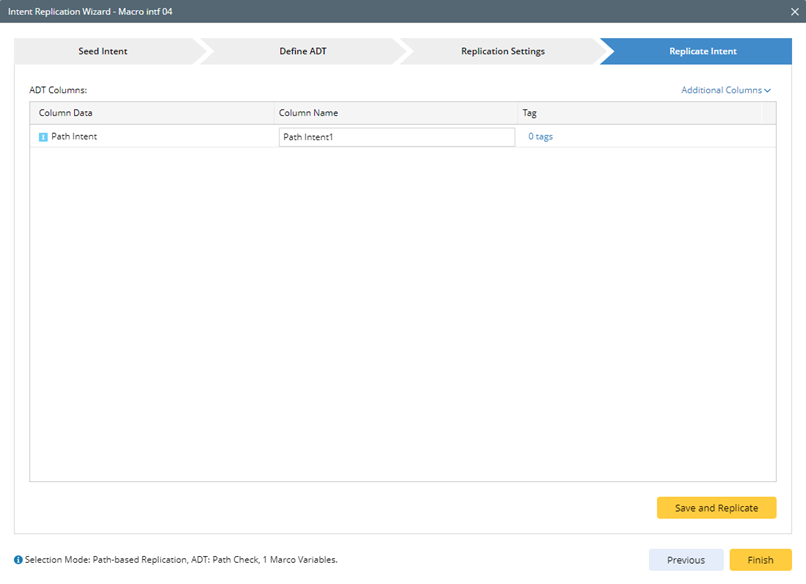This screenshot has height=584, width=806.
Task: Click the Column Data header
Action: point(66,113)
